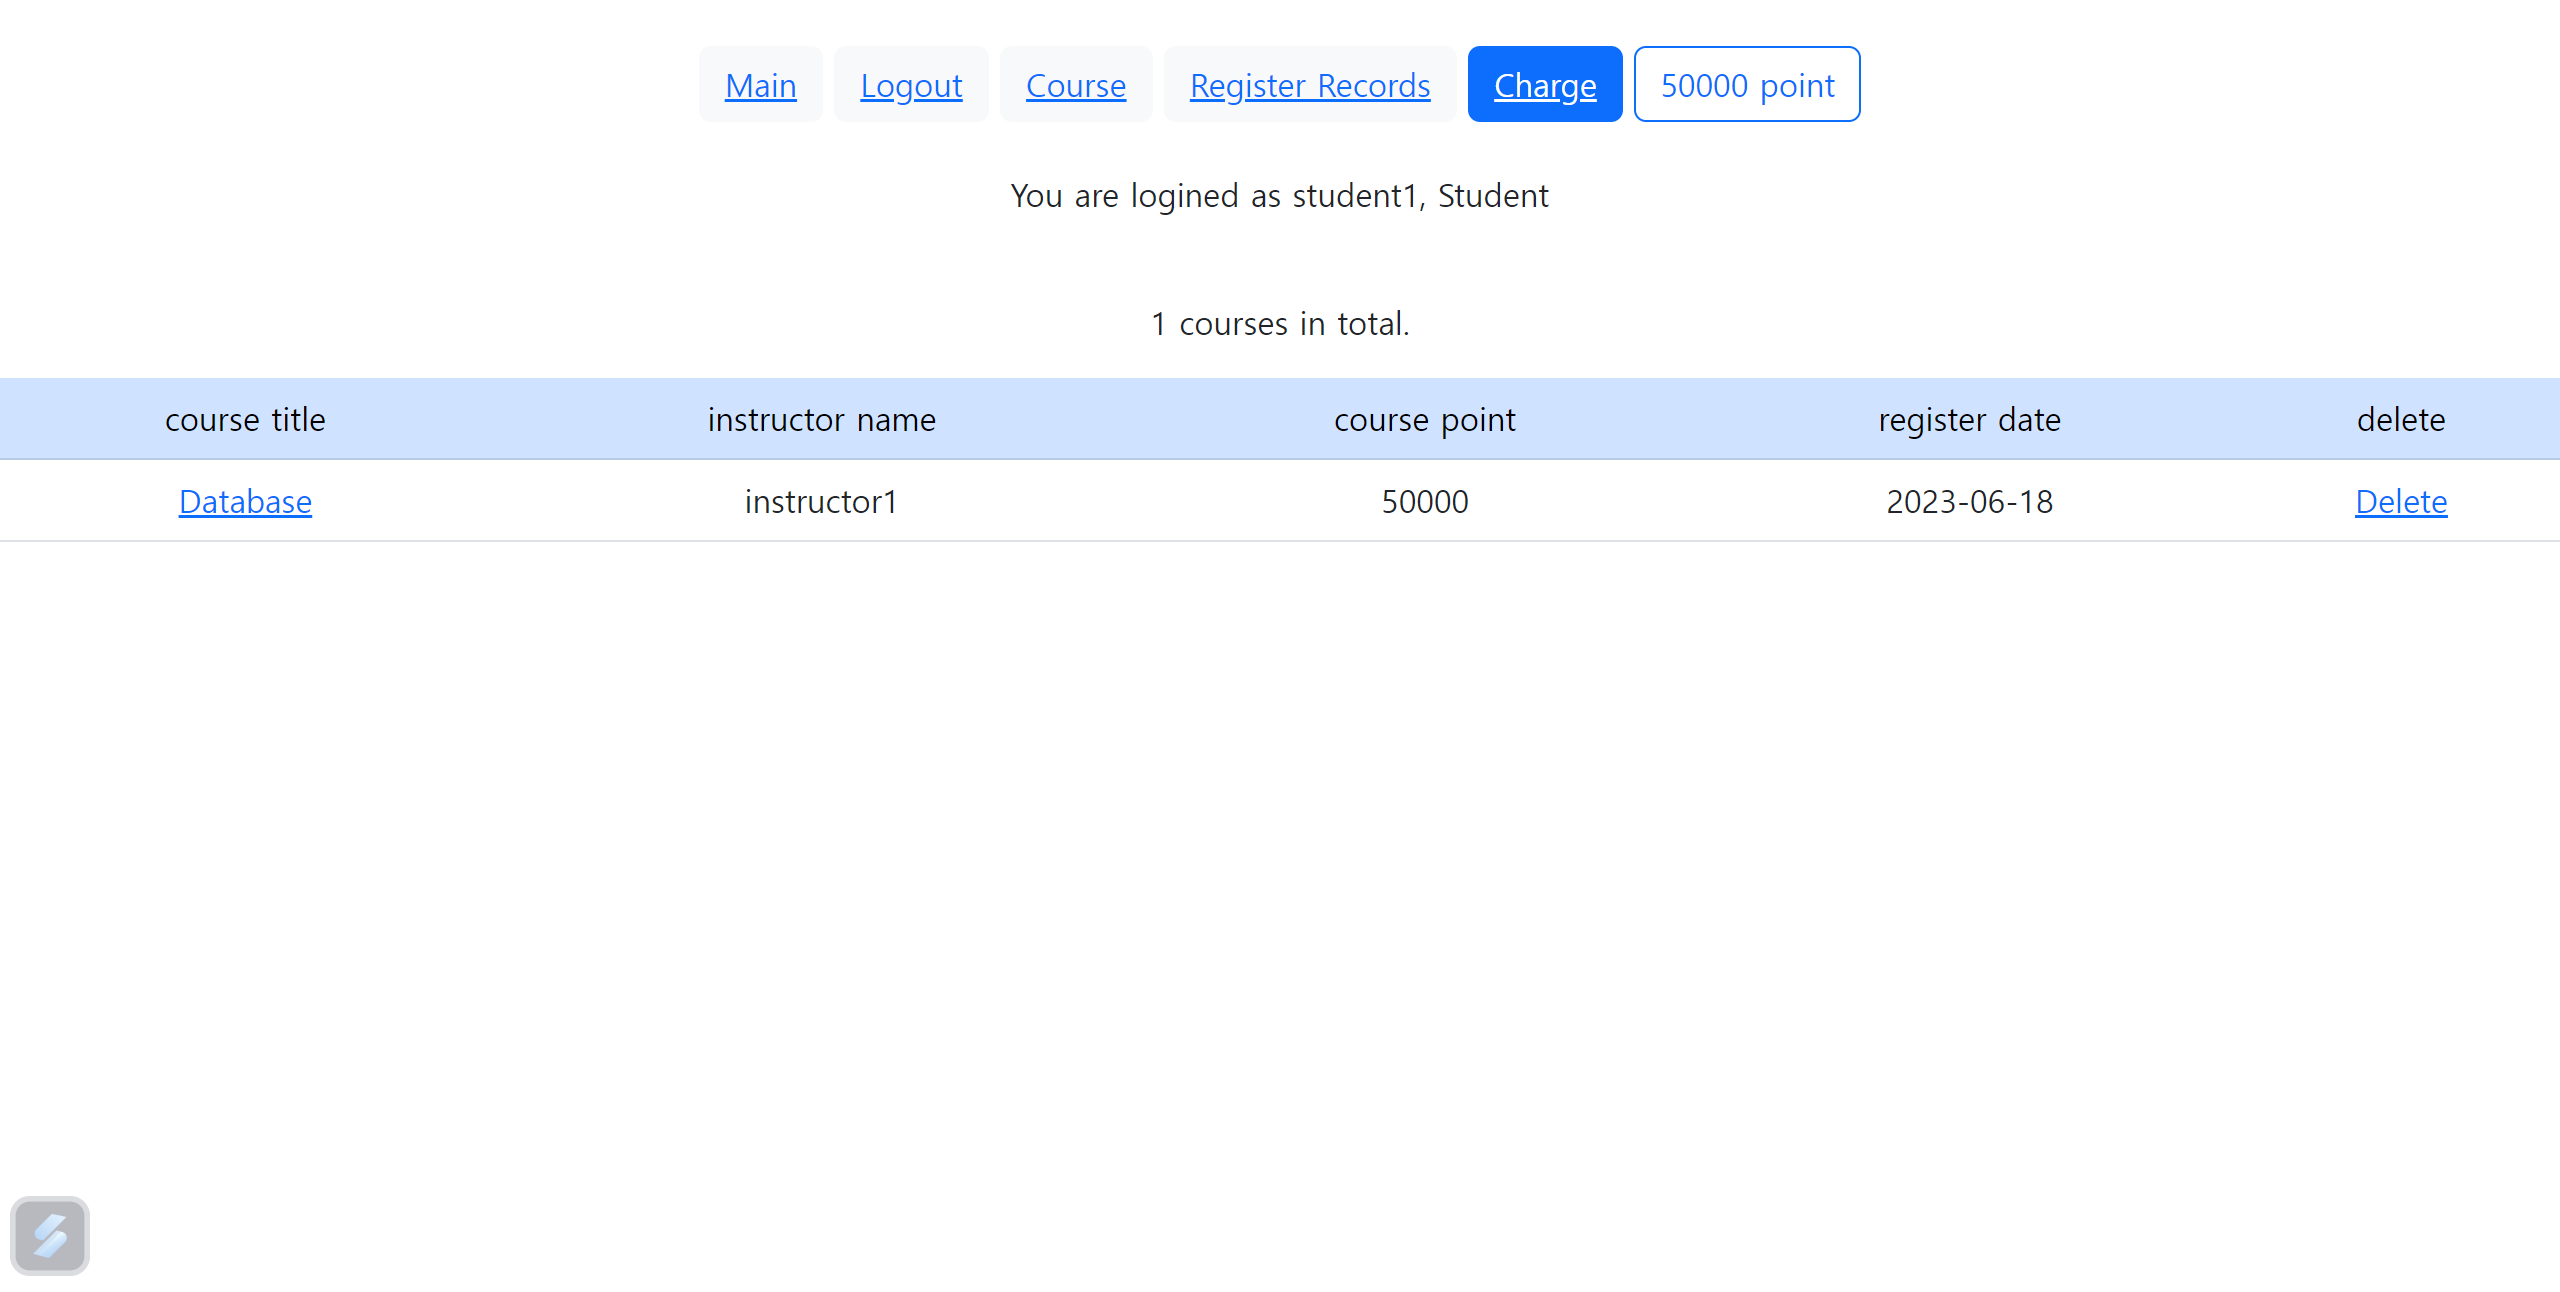Click the instructor name column header
Screen dimensions: 2560x1292
pyautogui.click(x=821, y=420)
